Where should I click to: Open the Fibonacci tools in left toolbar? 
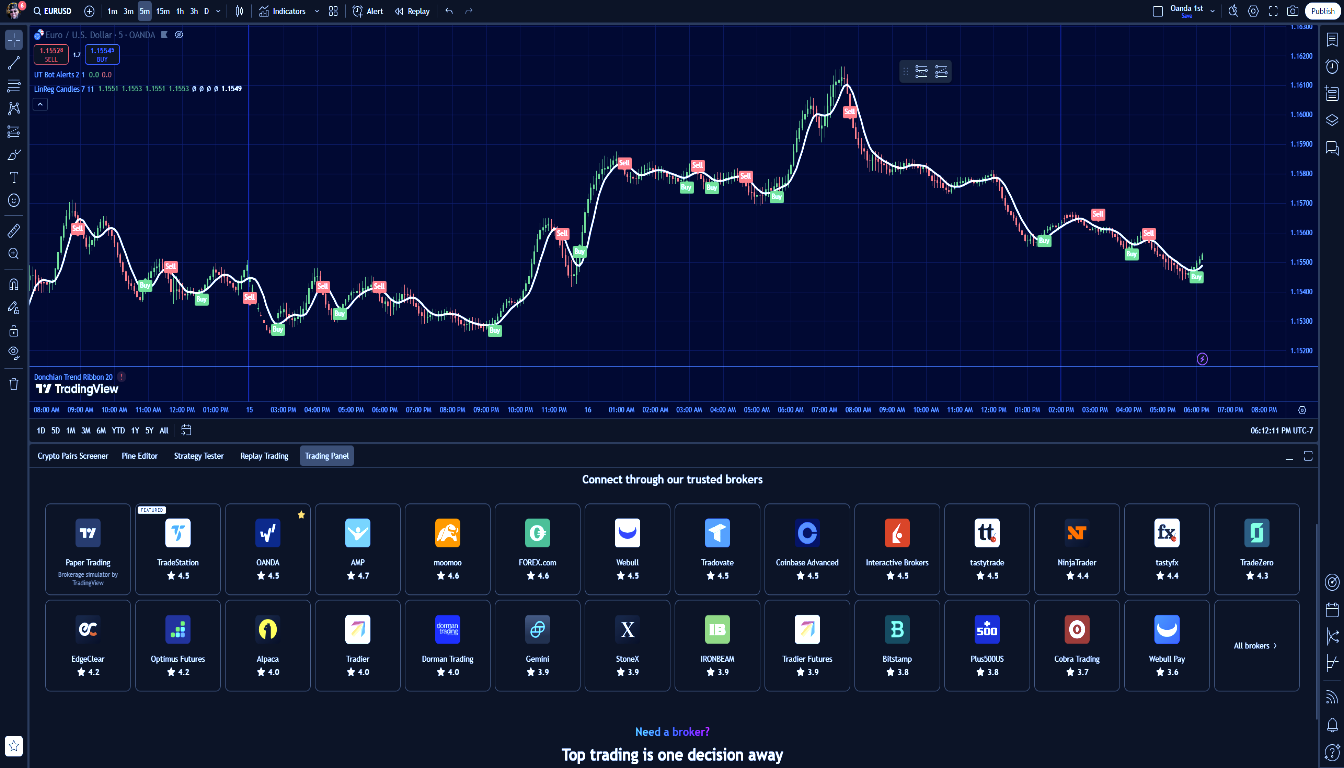(x=14, y=86)
